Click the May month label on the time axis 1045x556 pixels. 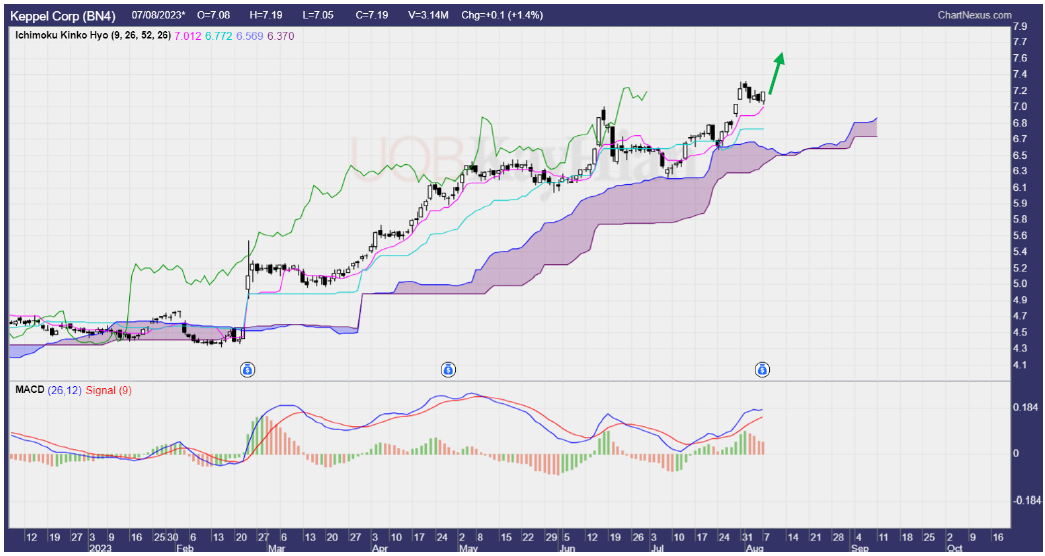[x=469, y=548]
